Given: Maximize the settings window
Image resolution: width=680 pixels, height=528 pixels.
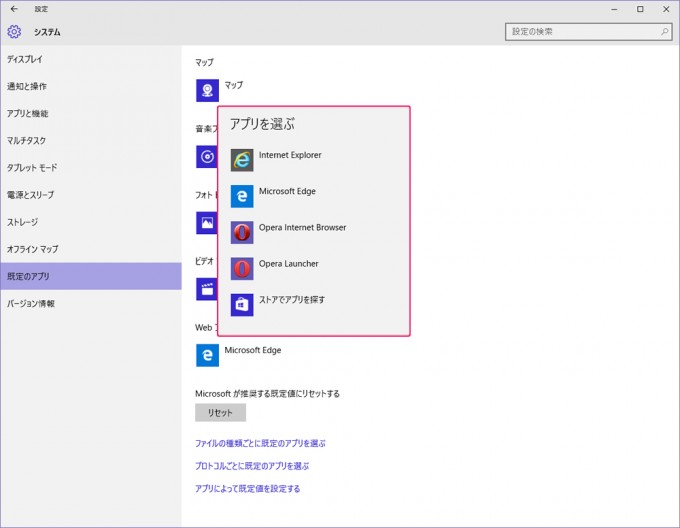Looking at the screenshot, I should click(x=640, y=9).
